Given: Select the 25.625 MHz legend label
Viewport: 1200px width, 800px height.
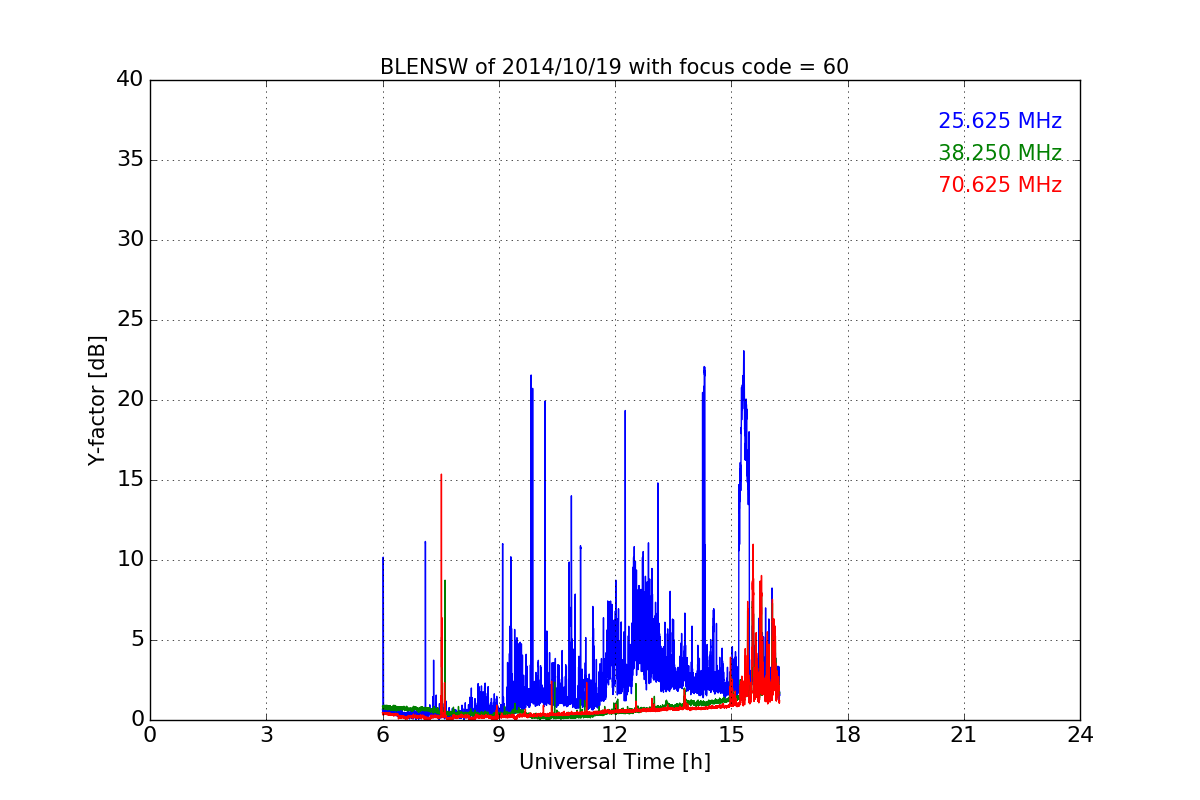Looking at the screenshot, I should pyautogui.click(x=1000, y=121).
